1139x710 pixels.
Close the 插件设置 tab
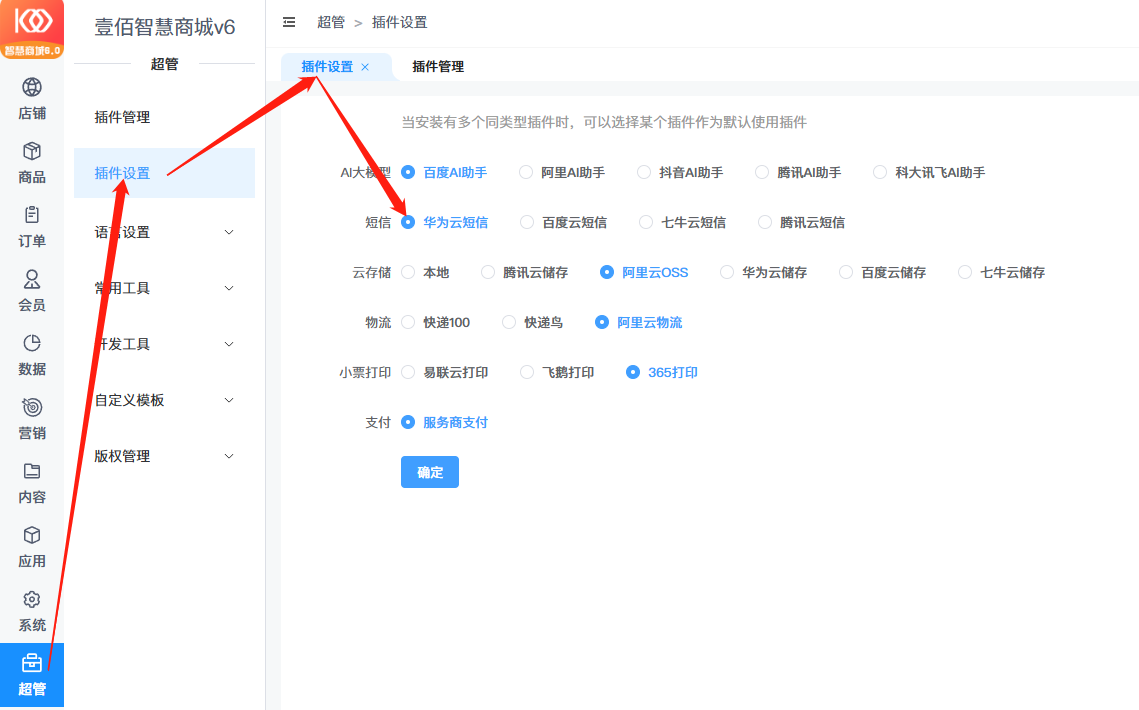(x=365, y=67)
